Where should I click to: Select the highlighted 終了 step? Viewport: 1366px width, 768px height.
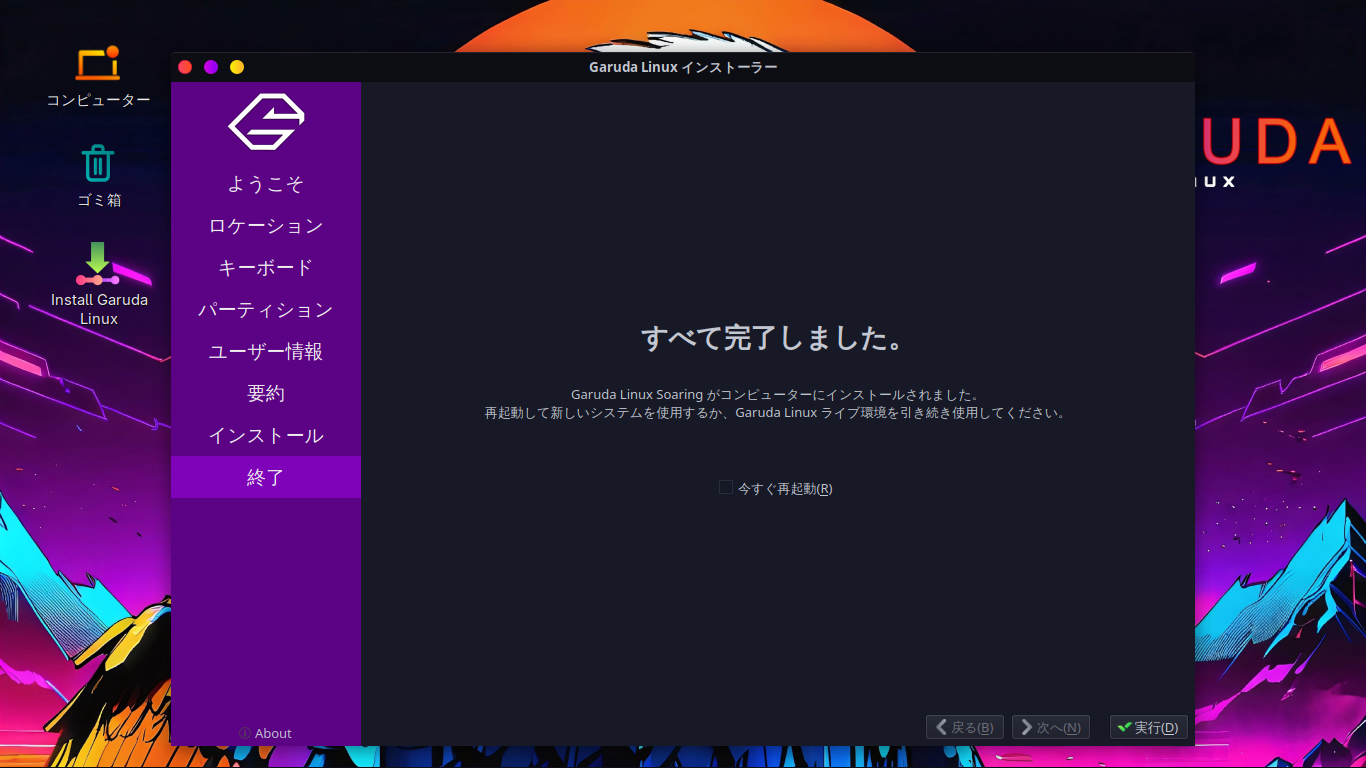(266, 477)
